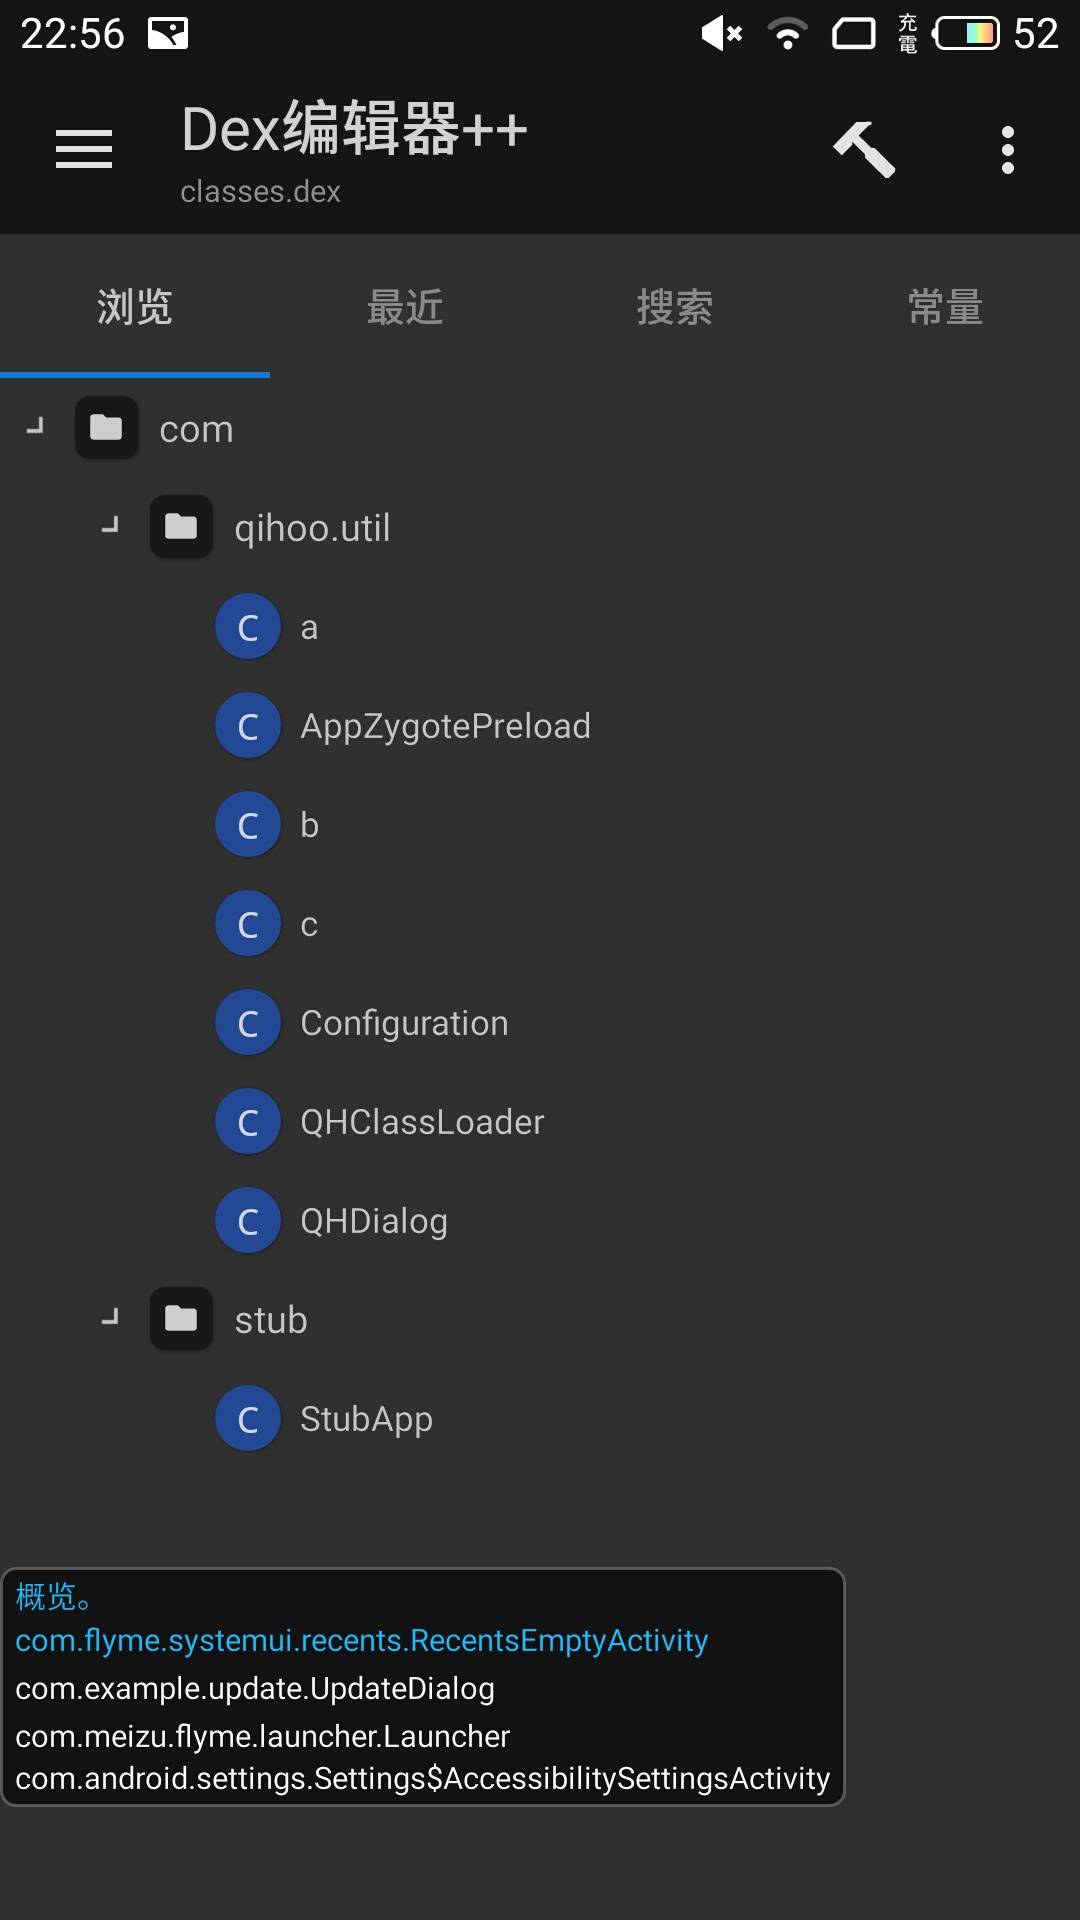Tap the qihoo.util folder icon
This screenshot has height=1920, width=1080.
click(x=181, y=527)
